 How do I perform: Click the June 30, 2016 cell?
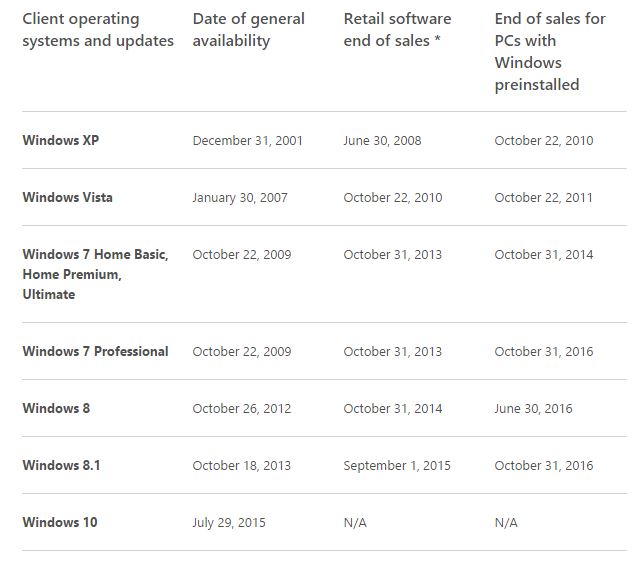tap(533, 409)
